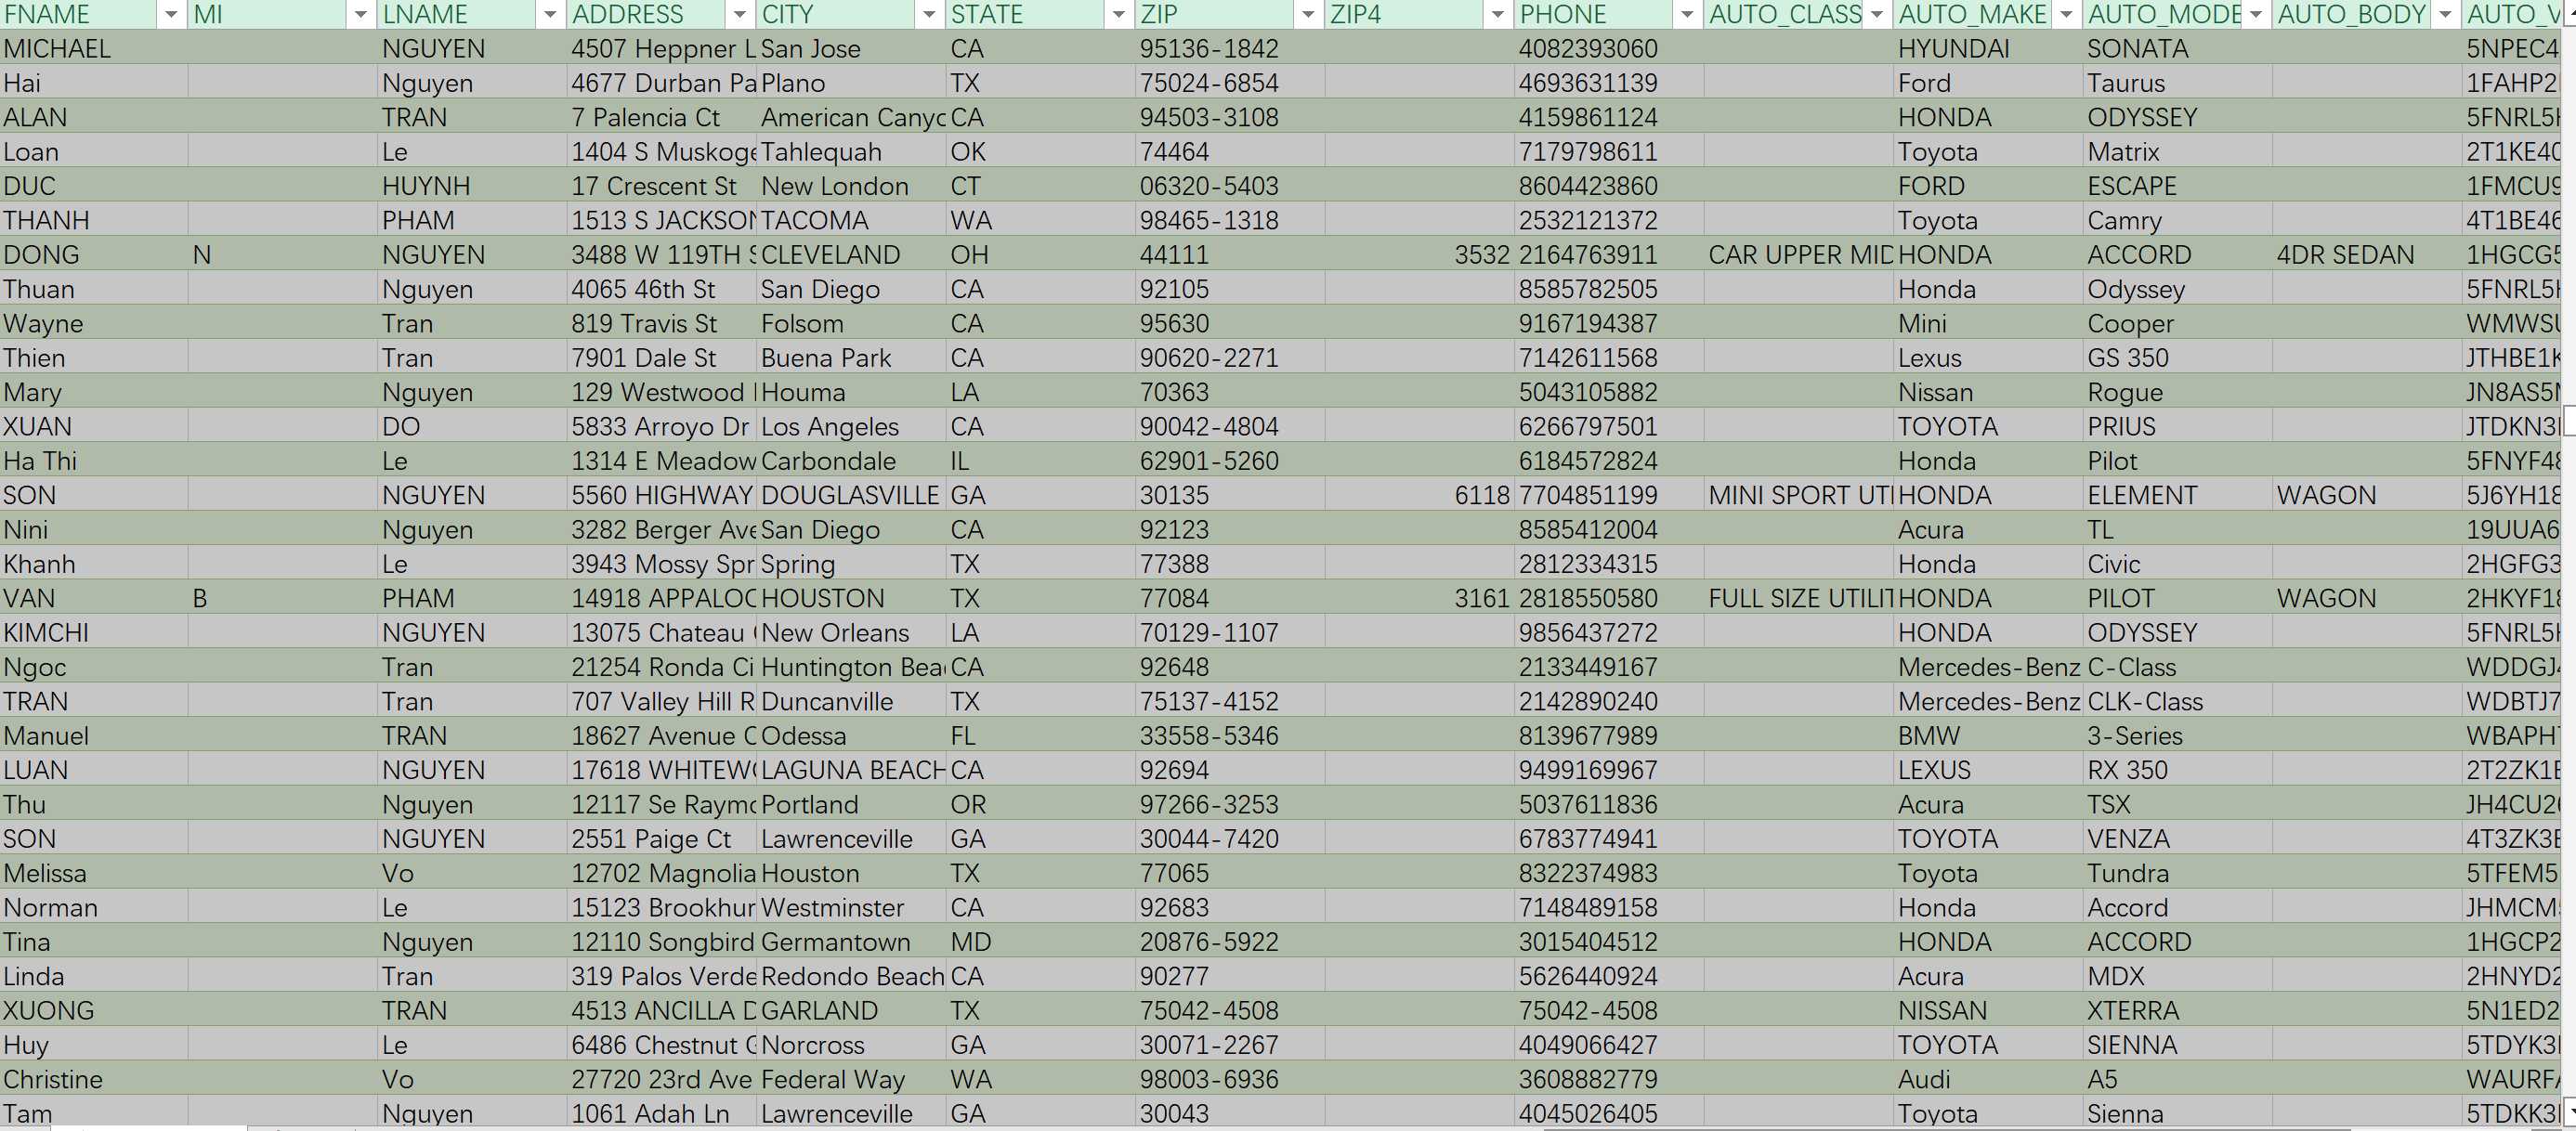This screenshot has width=2576, height=1131.
Task: Select the city cell 'TACOMA'
Action: tap(851, 220)
